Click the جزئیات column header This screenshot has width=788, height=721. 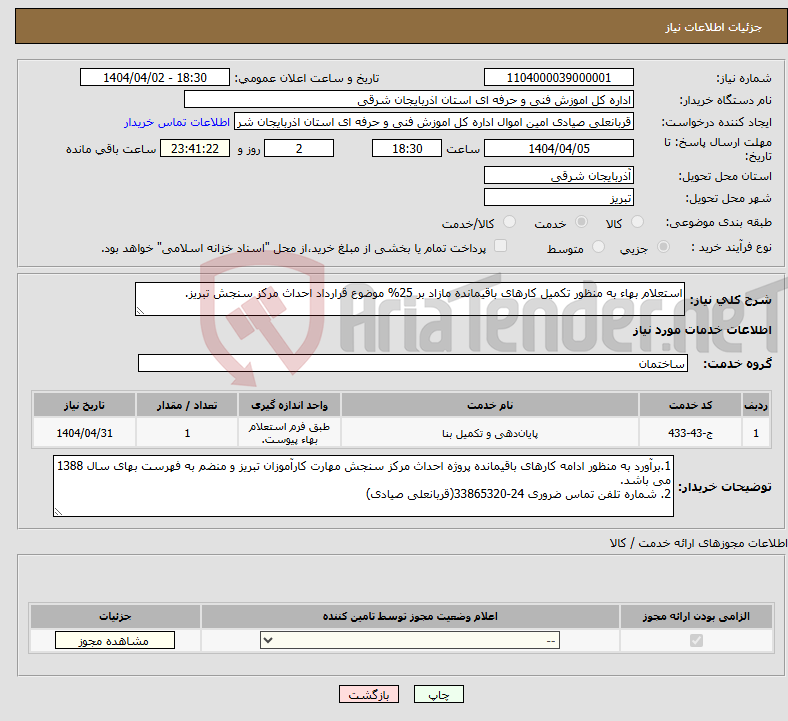pos(115,616)
